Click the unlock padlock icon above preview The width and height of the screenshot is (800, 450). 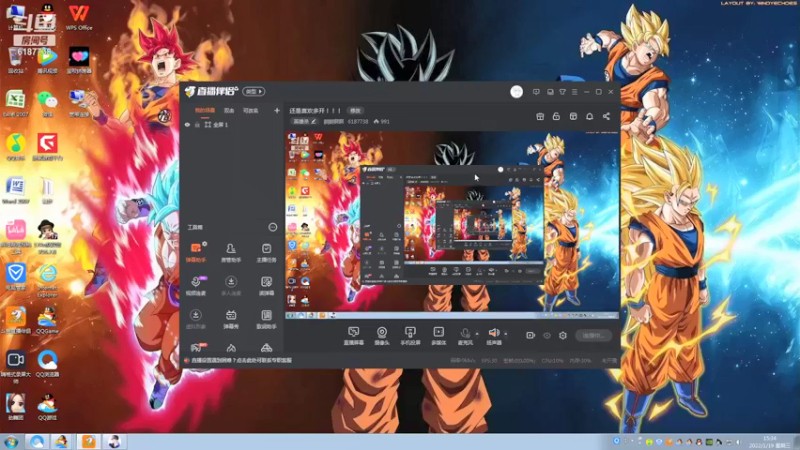click(556, 116)
